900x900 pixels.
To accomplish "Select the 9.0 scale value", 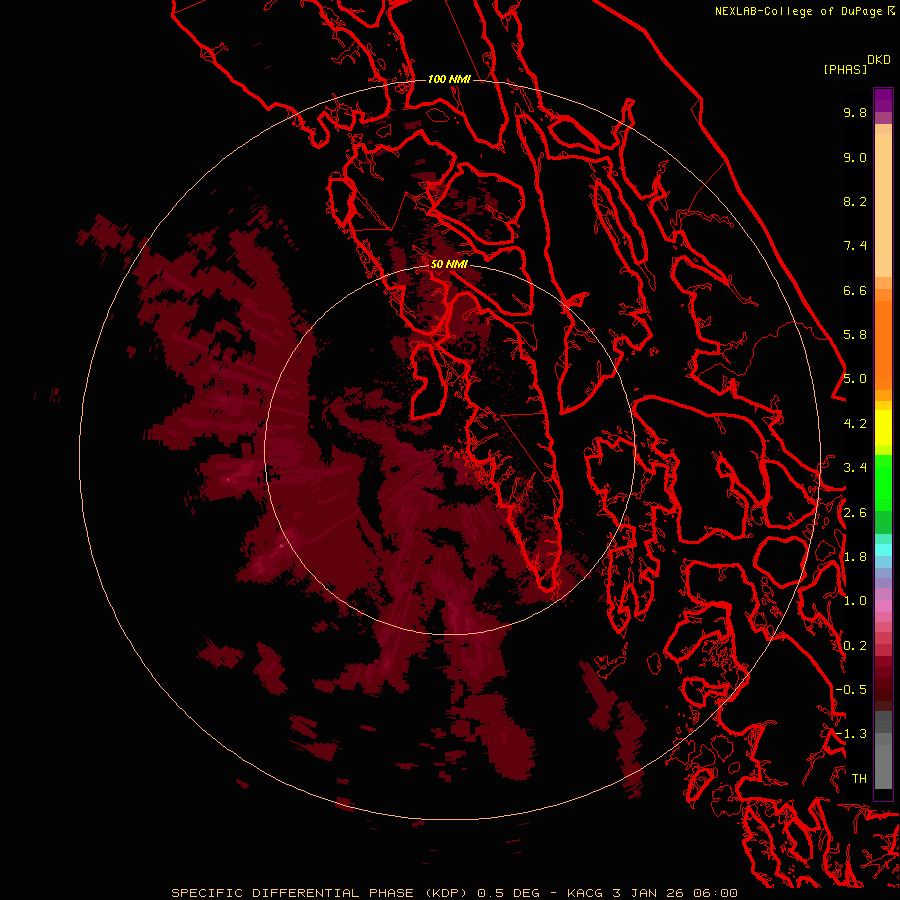I will coord(855,157).
